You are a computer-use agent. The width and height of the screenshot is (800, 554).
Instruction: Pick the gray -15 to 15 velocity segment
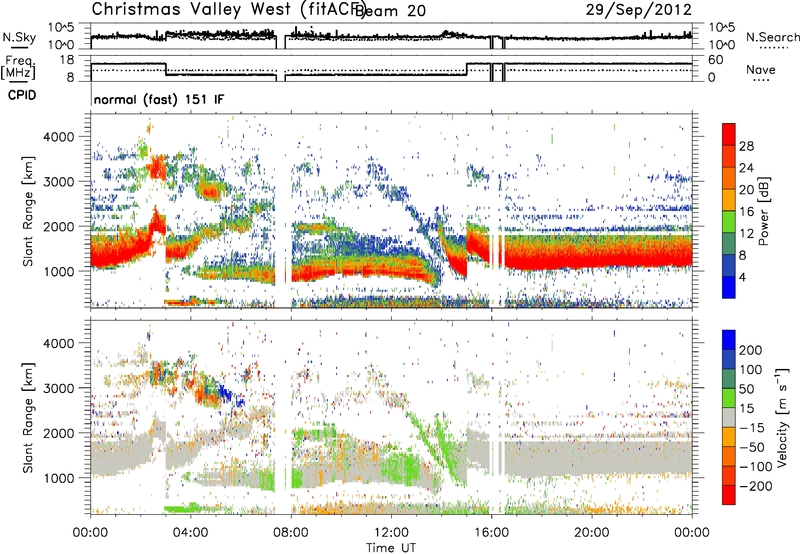pyautogui.click(x=729, y=418)
